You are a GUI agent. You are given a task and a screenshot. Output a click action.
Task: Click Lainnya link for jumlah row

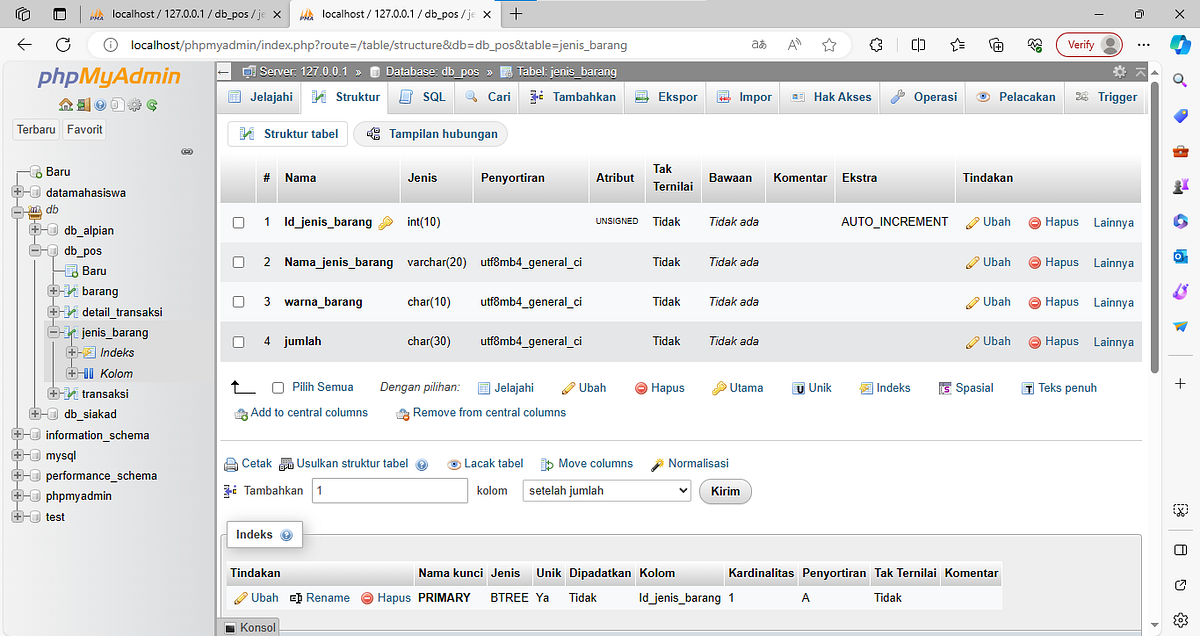(x=1113, y=342)
